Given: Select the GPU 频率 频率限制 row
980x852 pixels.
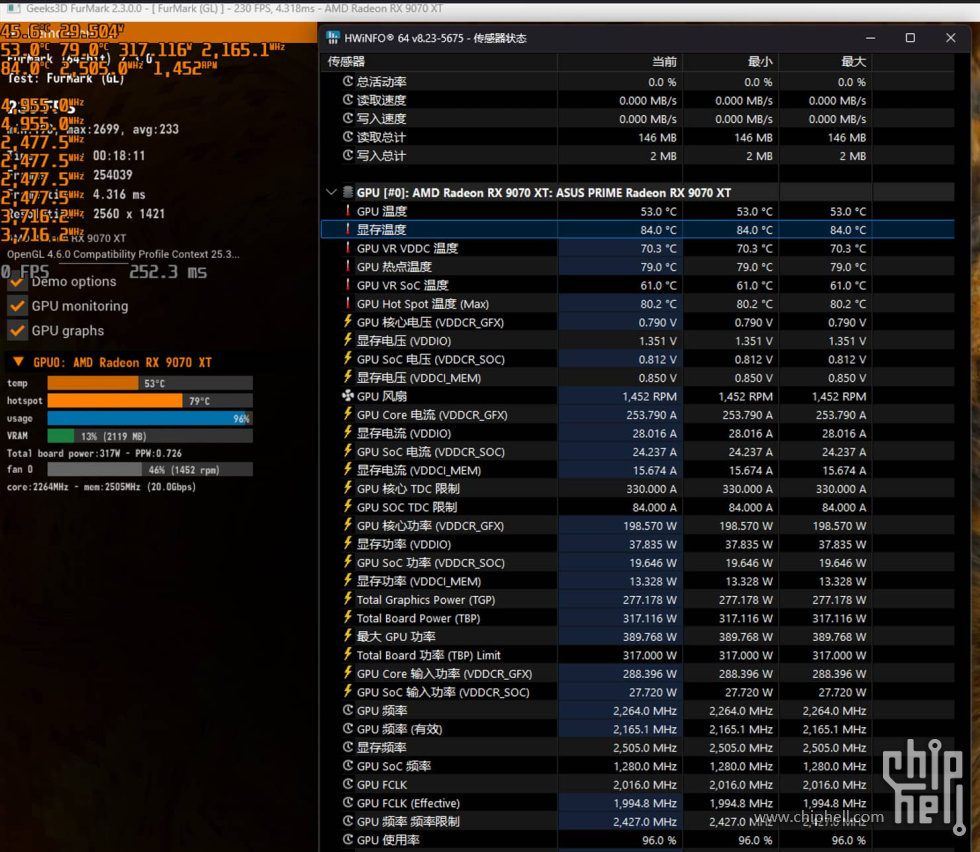Looking at the screenshot, I should [638, 821].
